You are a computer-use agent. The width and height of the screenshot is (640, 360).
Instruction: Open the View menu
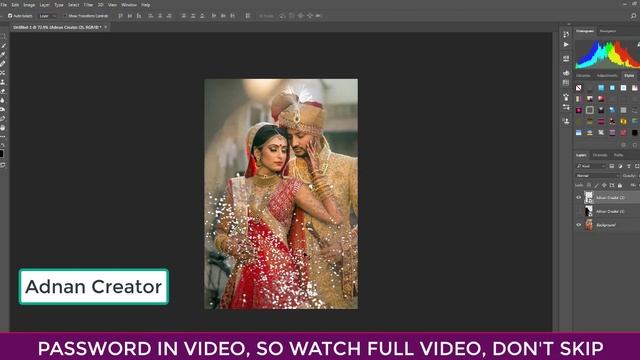click(112, 5)
